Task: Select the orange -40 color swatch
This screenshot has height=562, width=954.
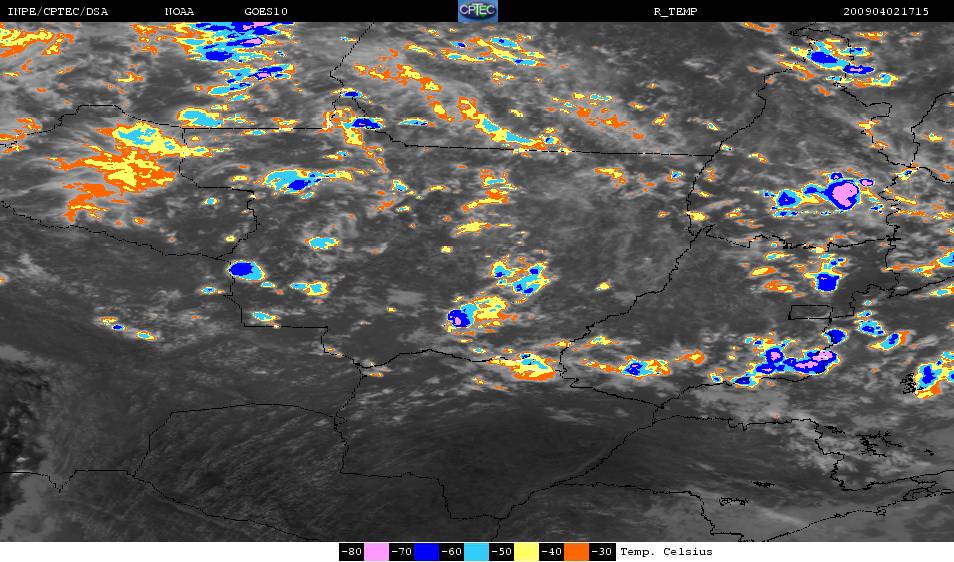Action: coord(576,552)
